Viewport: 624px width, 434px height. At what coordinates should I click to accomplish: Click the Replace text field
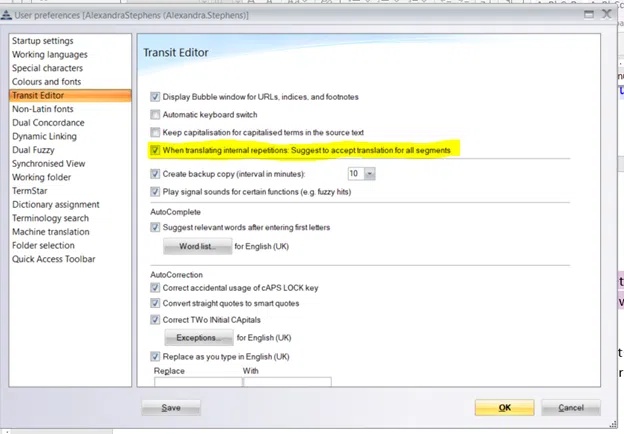[x=198, y=382]
